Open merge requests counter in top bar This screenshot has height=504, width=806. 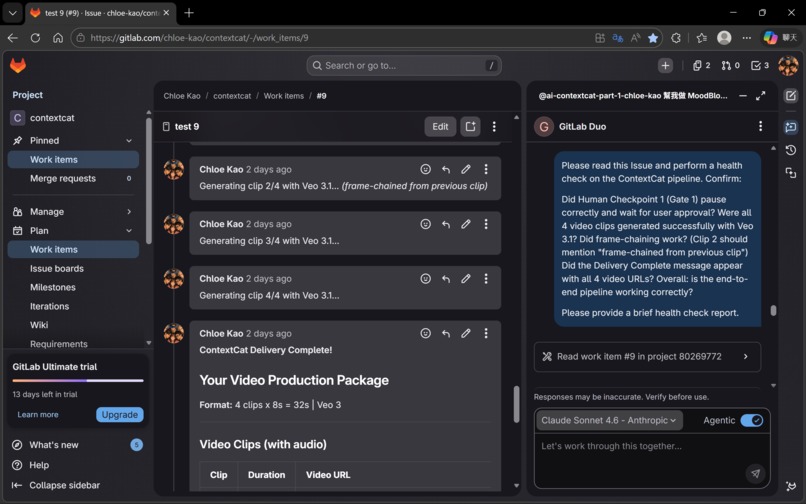click(x=730, y=65)
